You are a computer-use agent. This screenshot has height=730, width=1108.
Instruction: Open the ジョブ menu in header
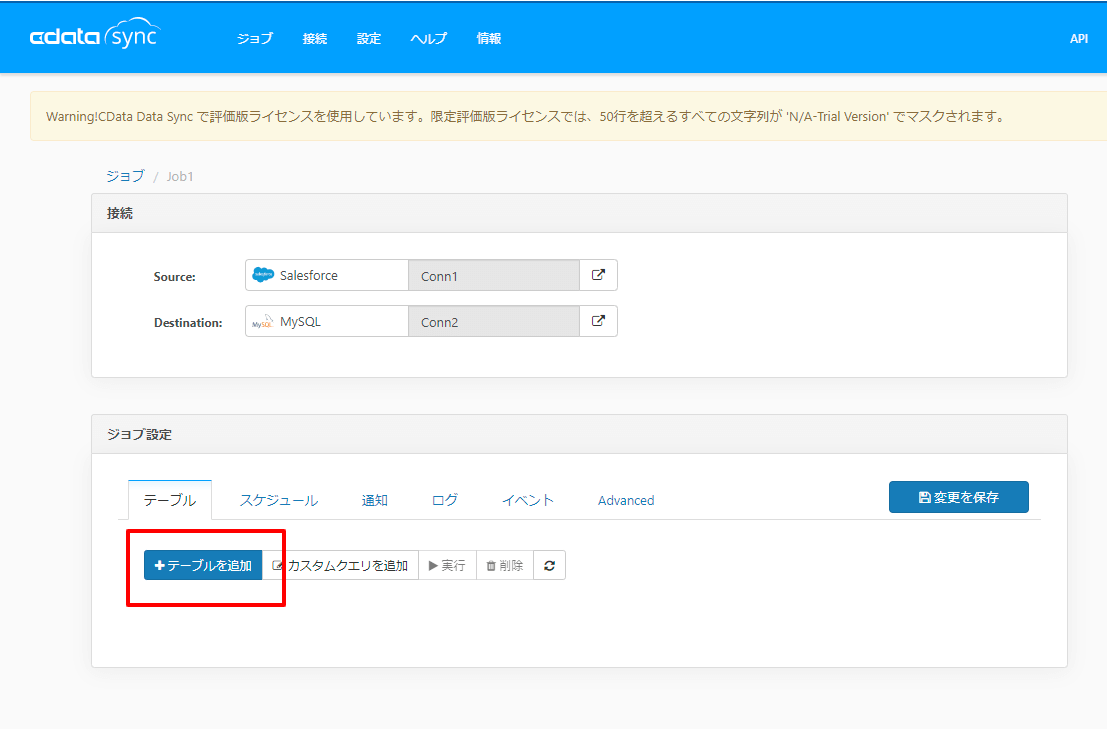tap(254, 38)
